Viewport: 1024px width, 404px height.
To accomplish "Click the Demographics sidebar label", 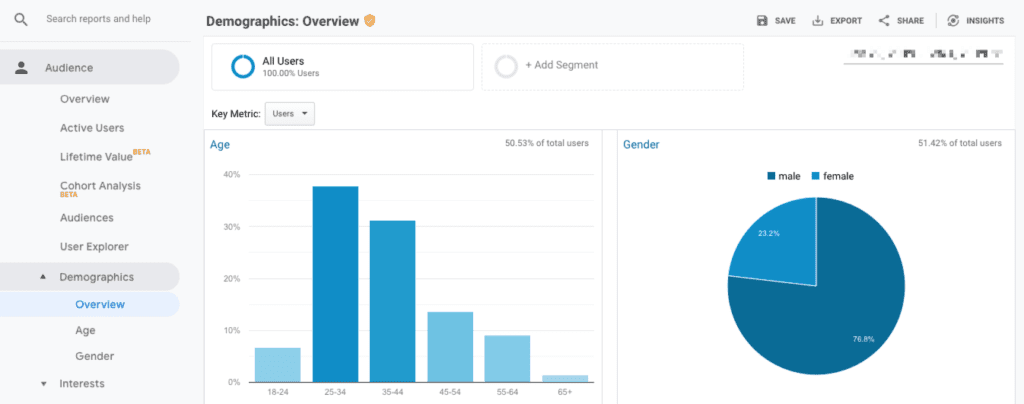I will click(x=97, y=277).
